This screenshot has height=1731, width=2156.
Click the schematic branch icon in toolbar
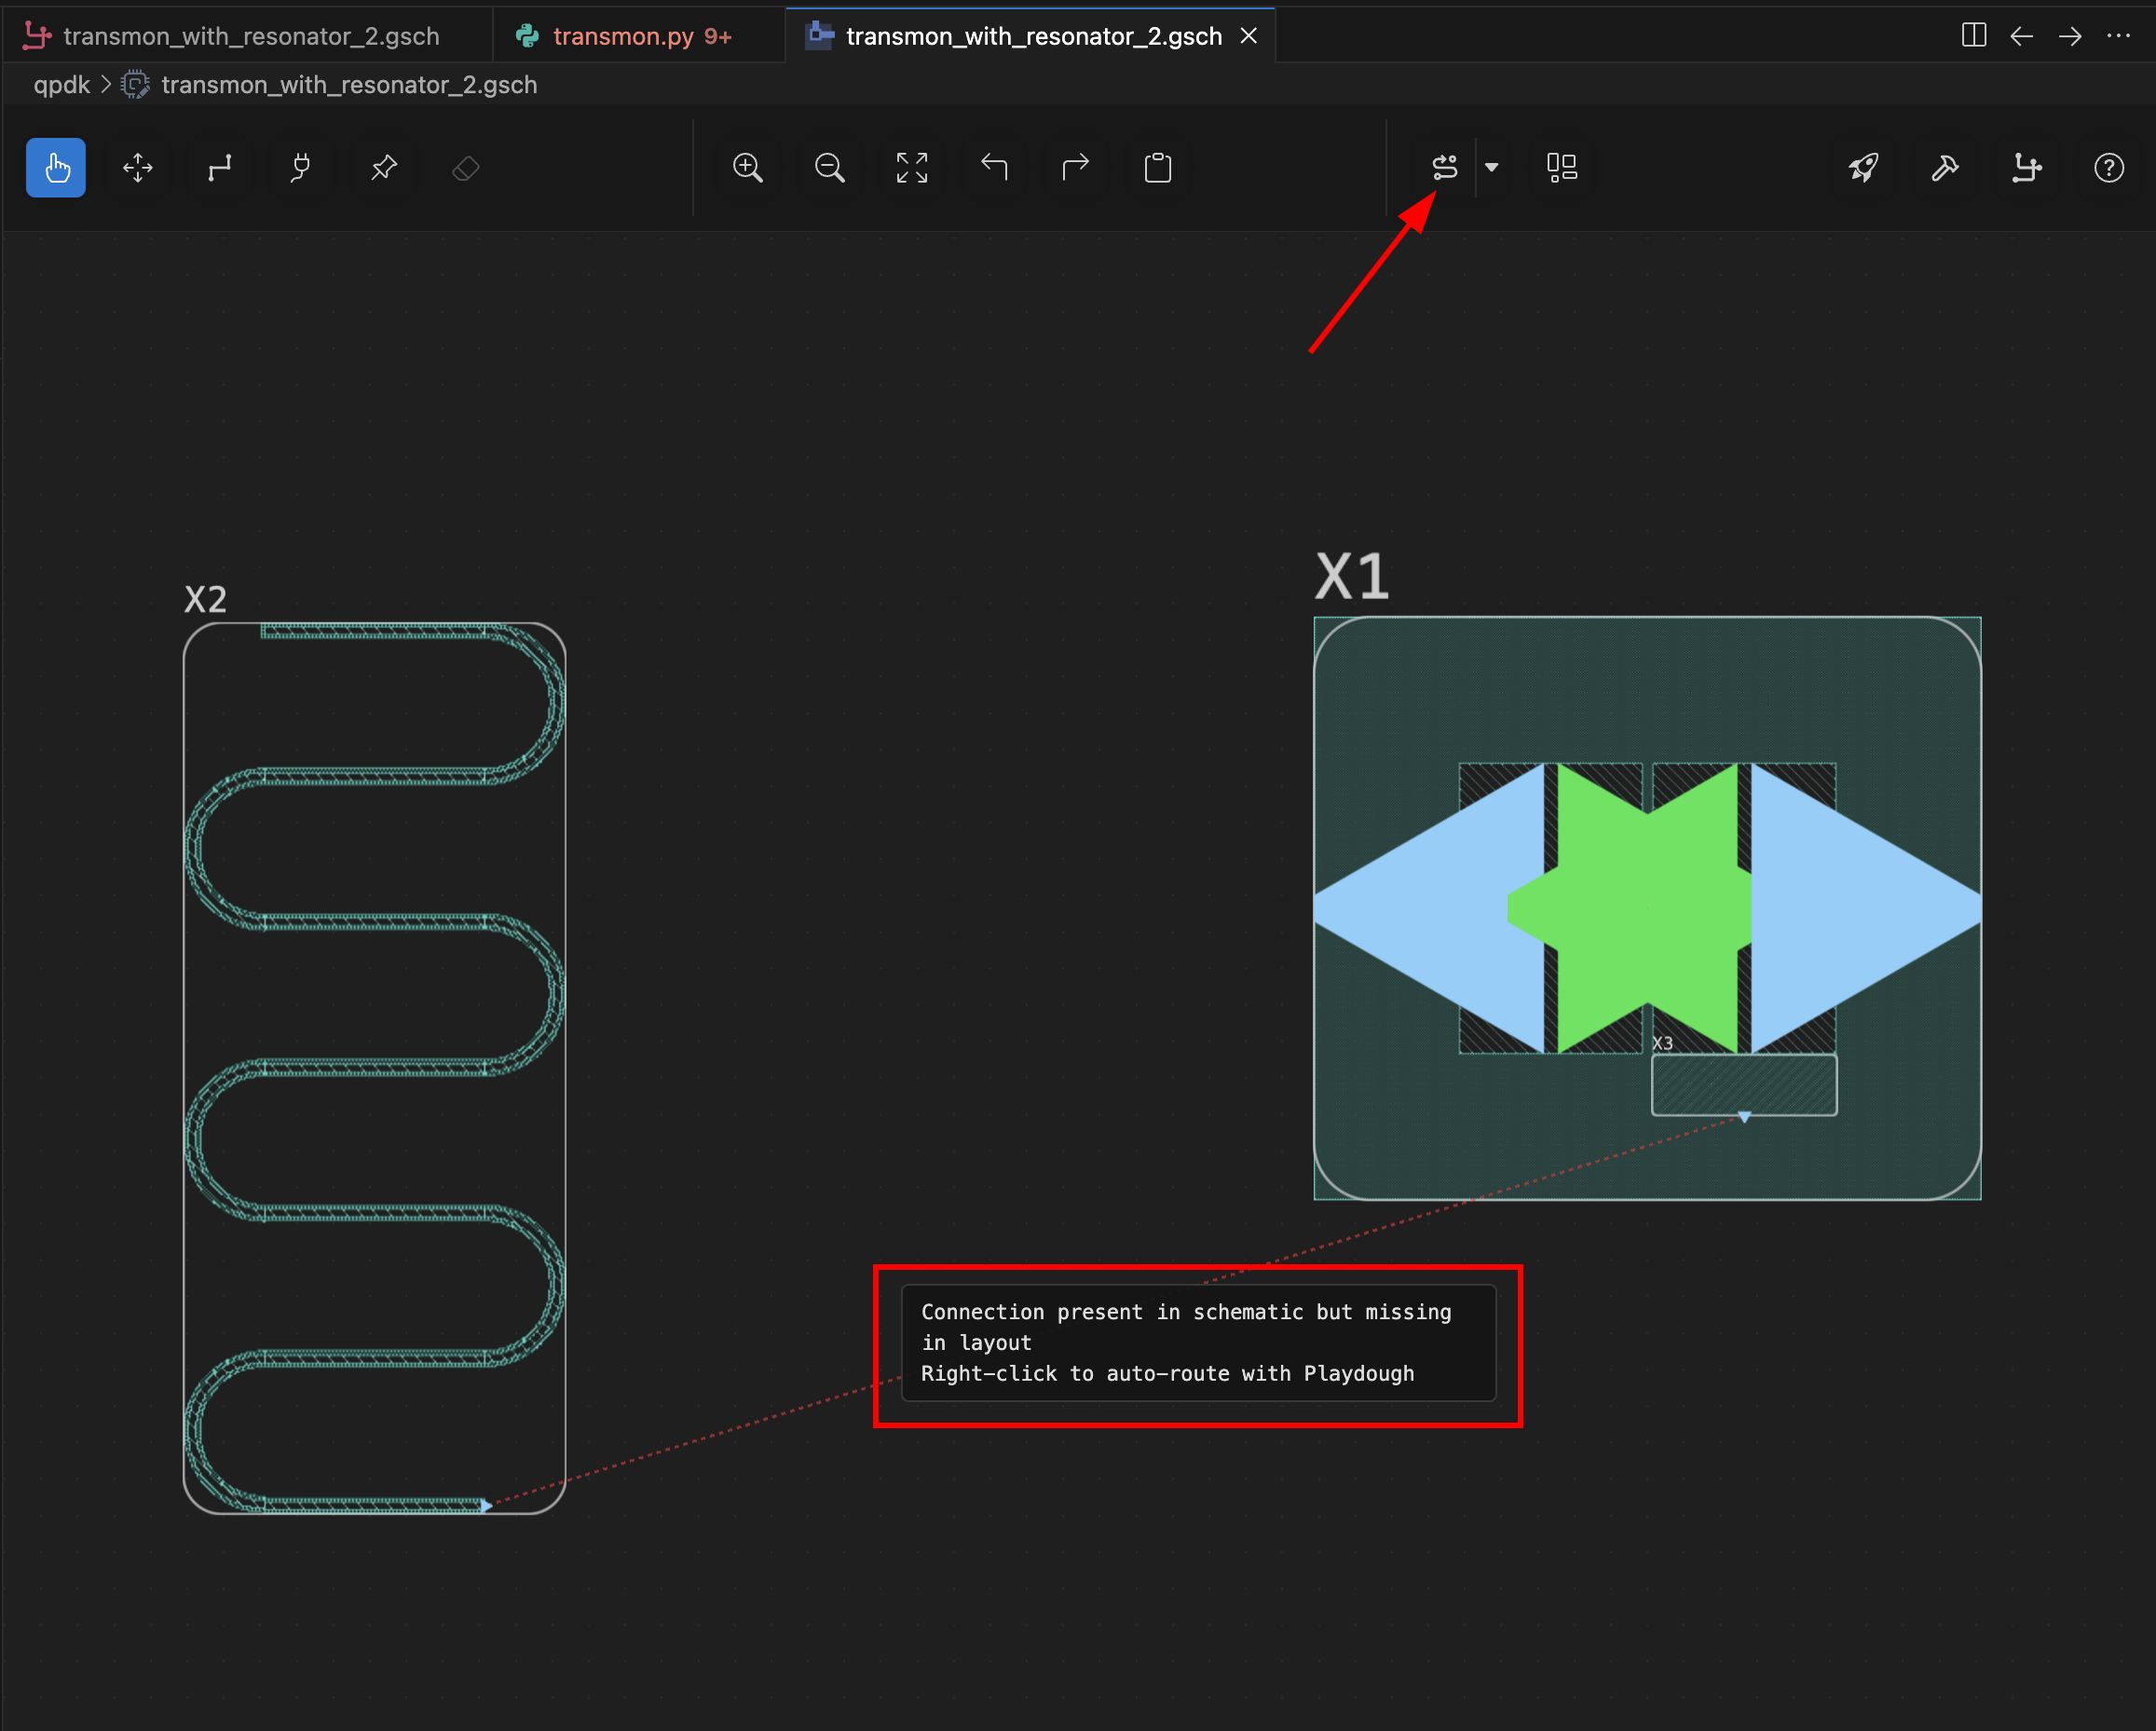point(2027,168)
